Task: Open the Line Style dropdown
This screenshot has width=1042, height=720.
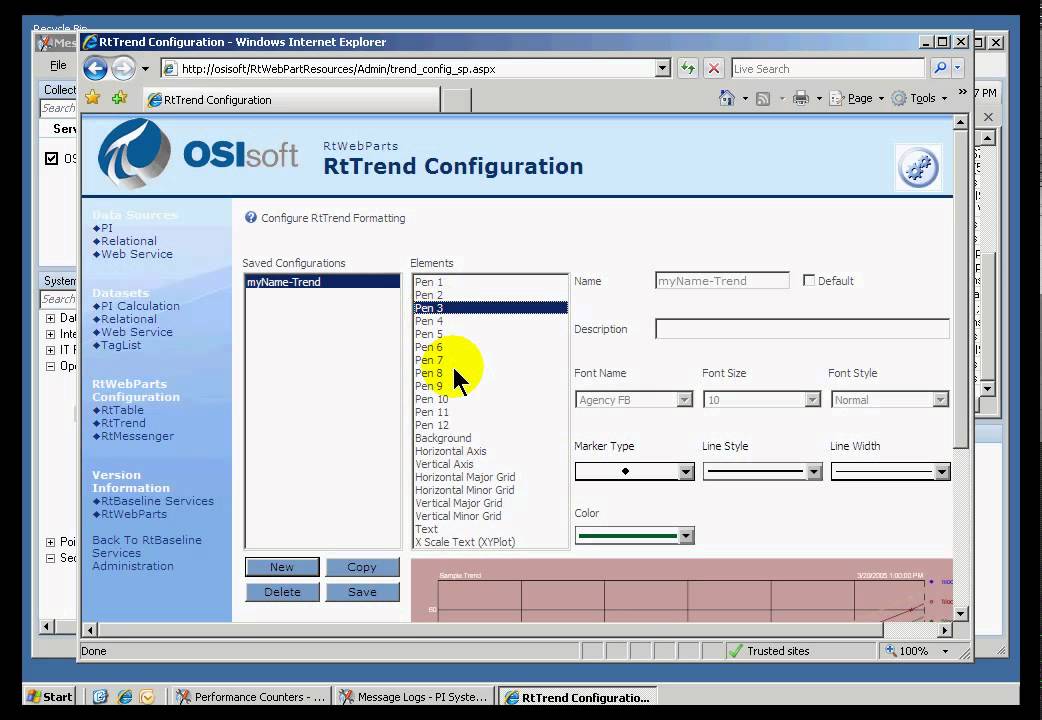Action: click(x=814, y=471)
